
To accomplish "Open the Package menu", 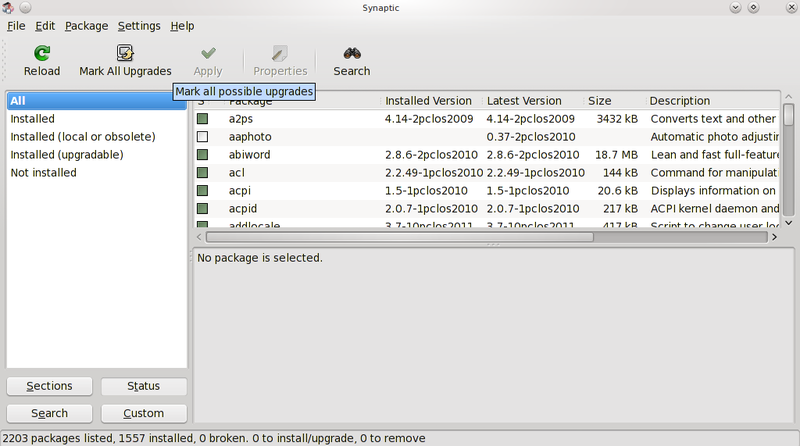I will click(86, 26).
